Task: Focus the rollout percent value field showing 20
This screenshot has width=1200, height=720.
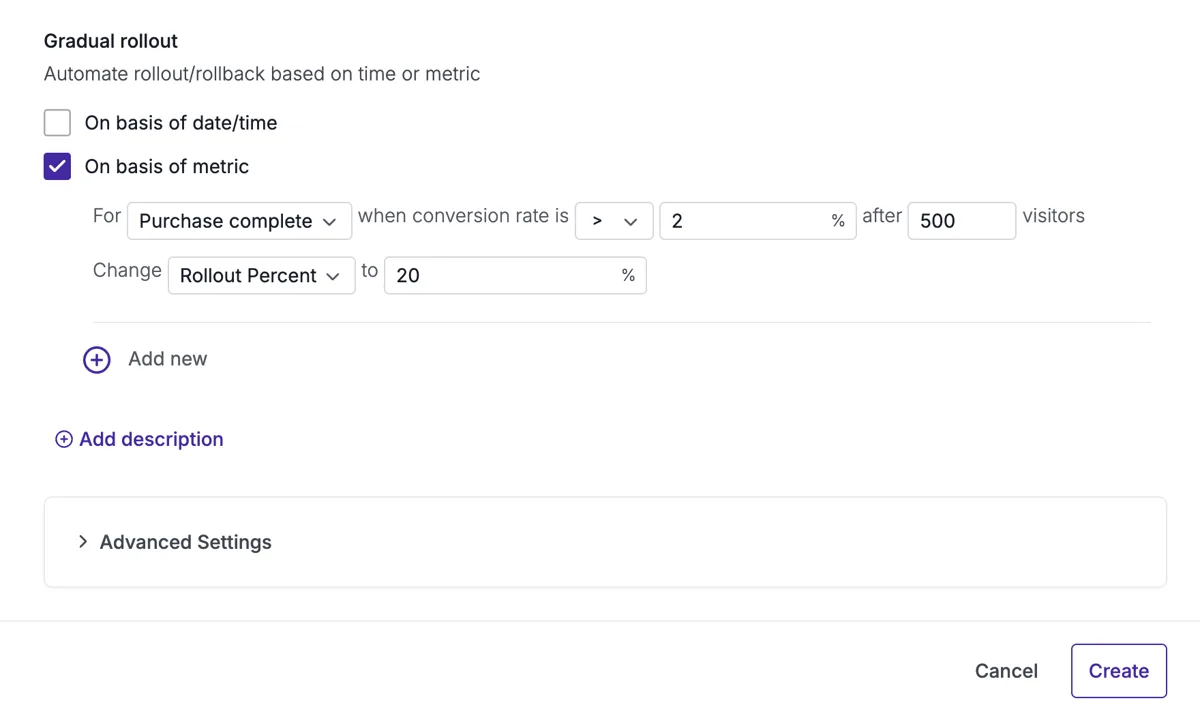Action: point(515,276)
